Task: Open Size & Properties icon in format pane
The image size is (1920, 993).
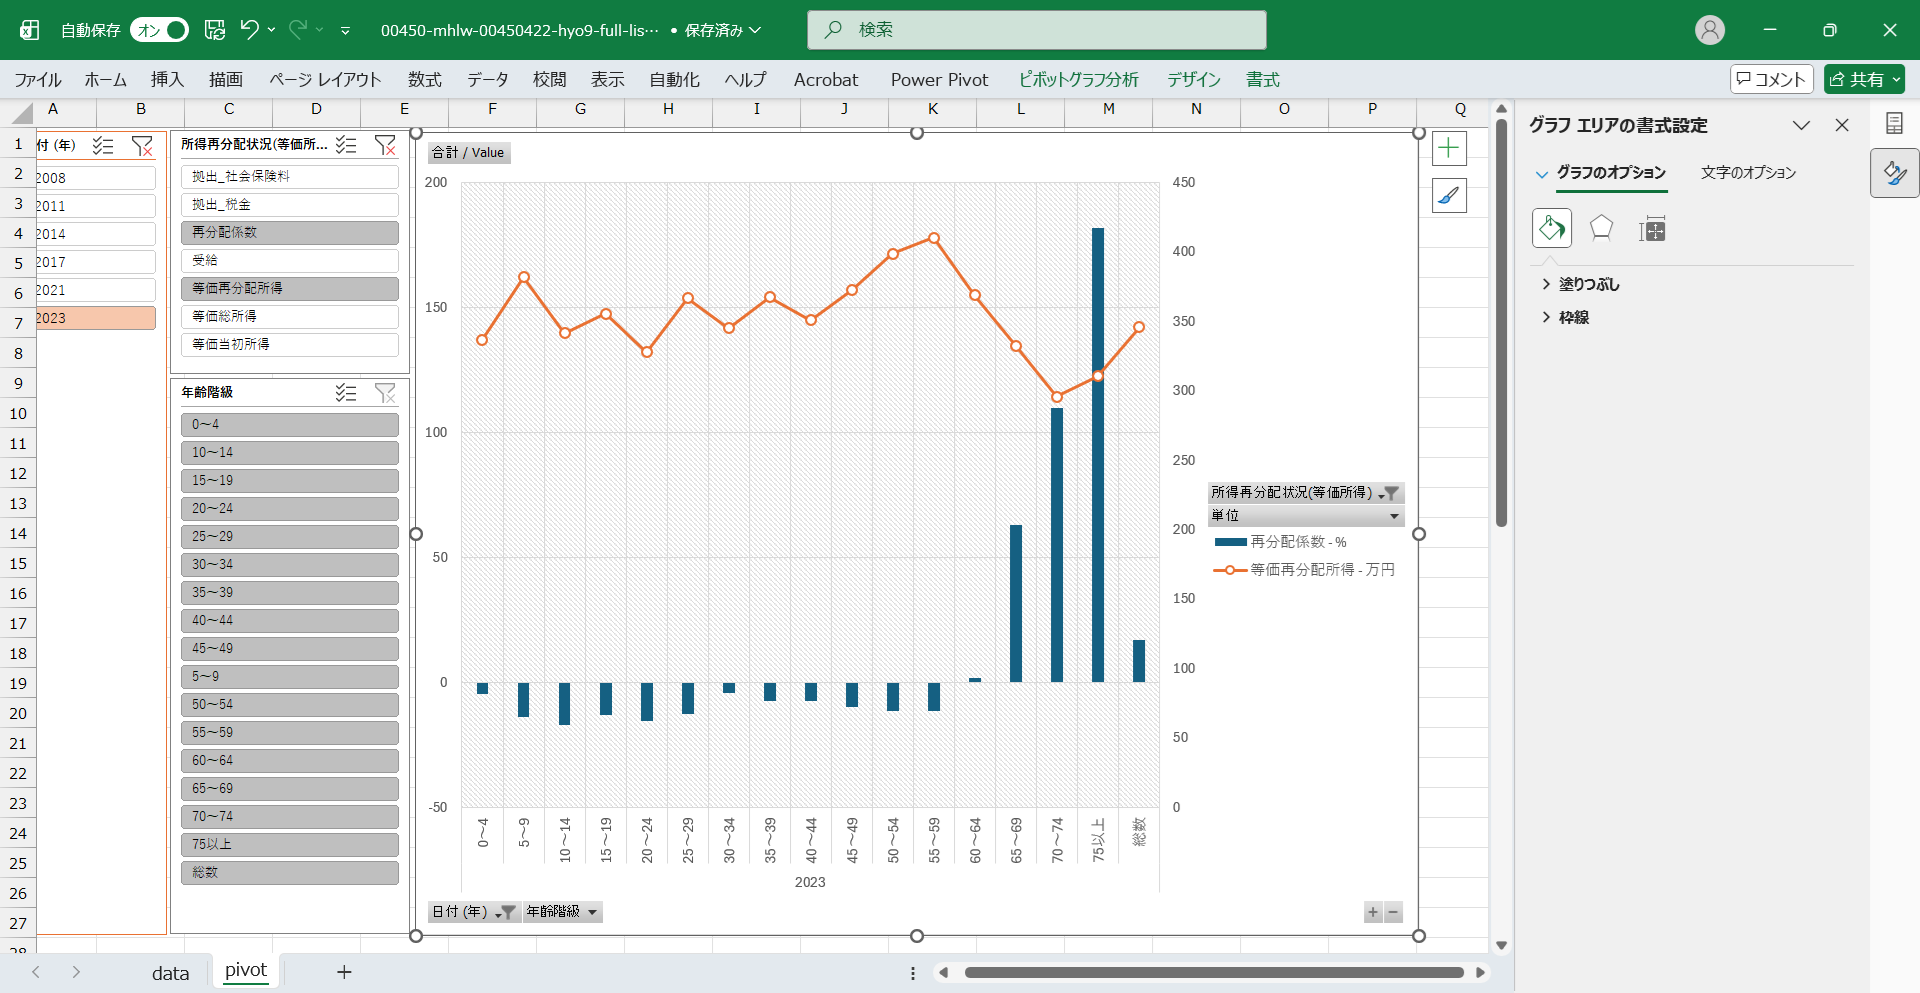Action: [x=1652, y=229]
